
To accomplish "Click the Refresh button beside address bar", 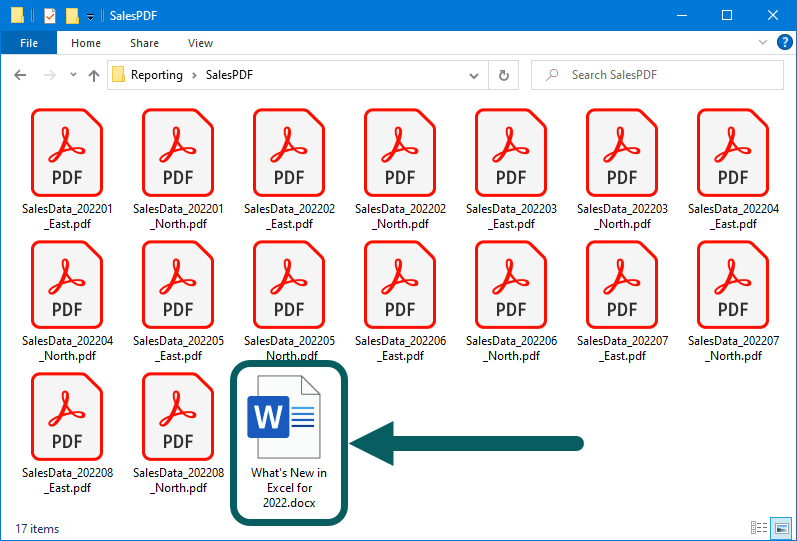I will point(504,75).
